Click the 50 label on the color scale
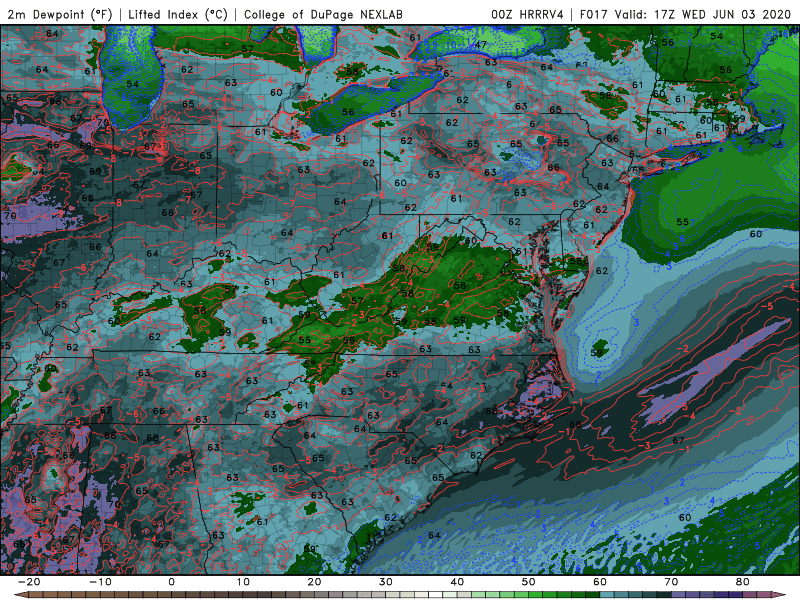800x600 pixels. tap(529, 582)
